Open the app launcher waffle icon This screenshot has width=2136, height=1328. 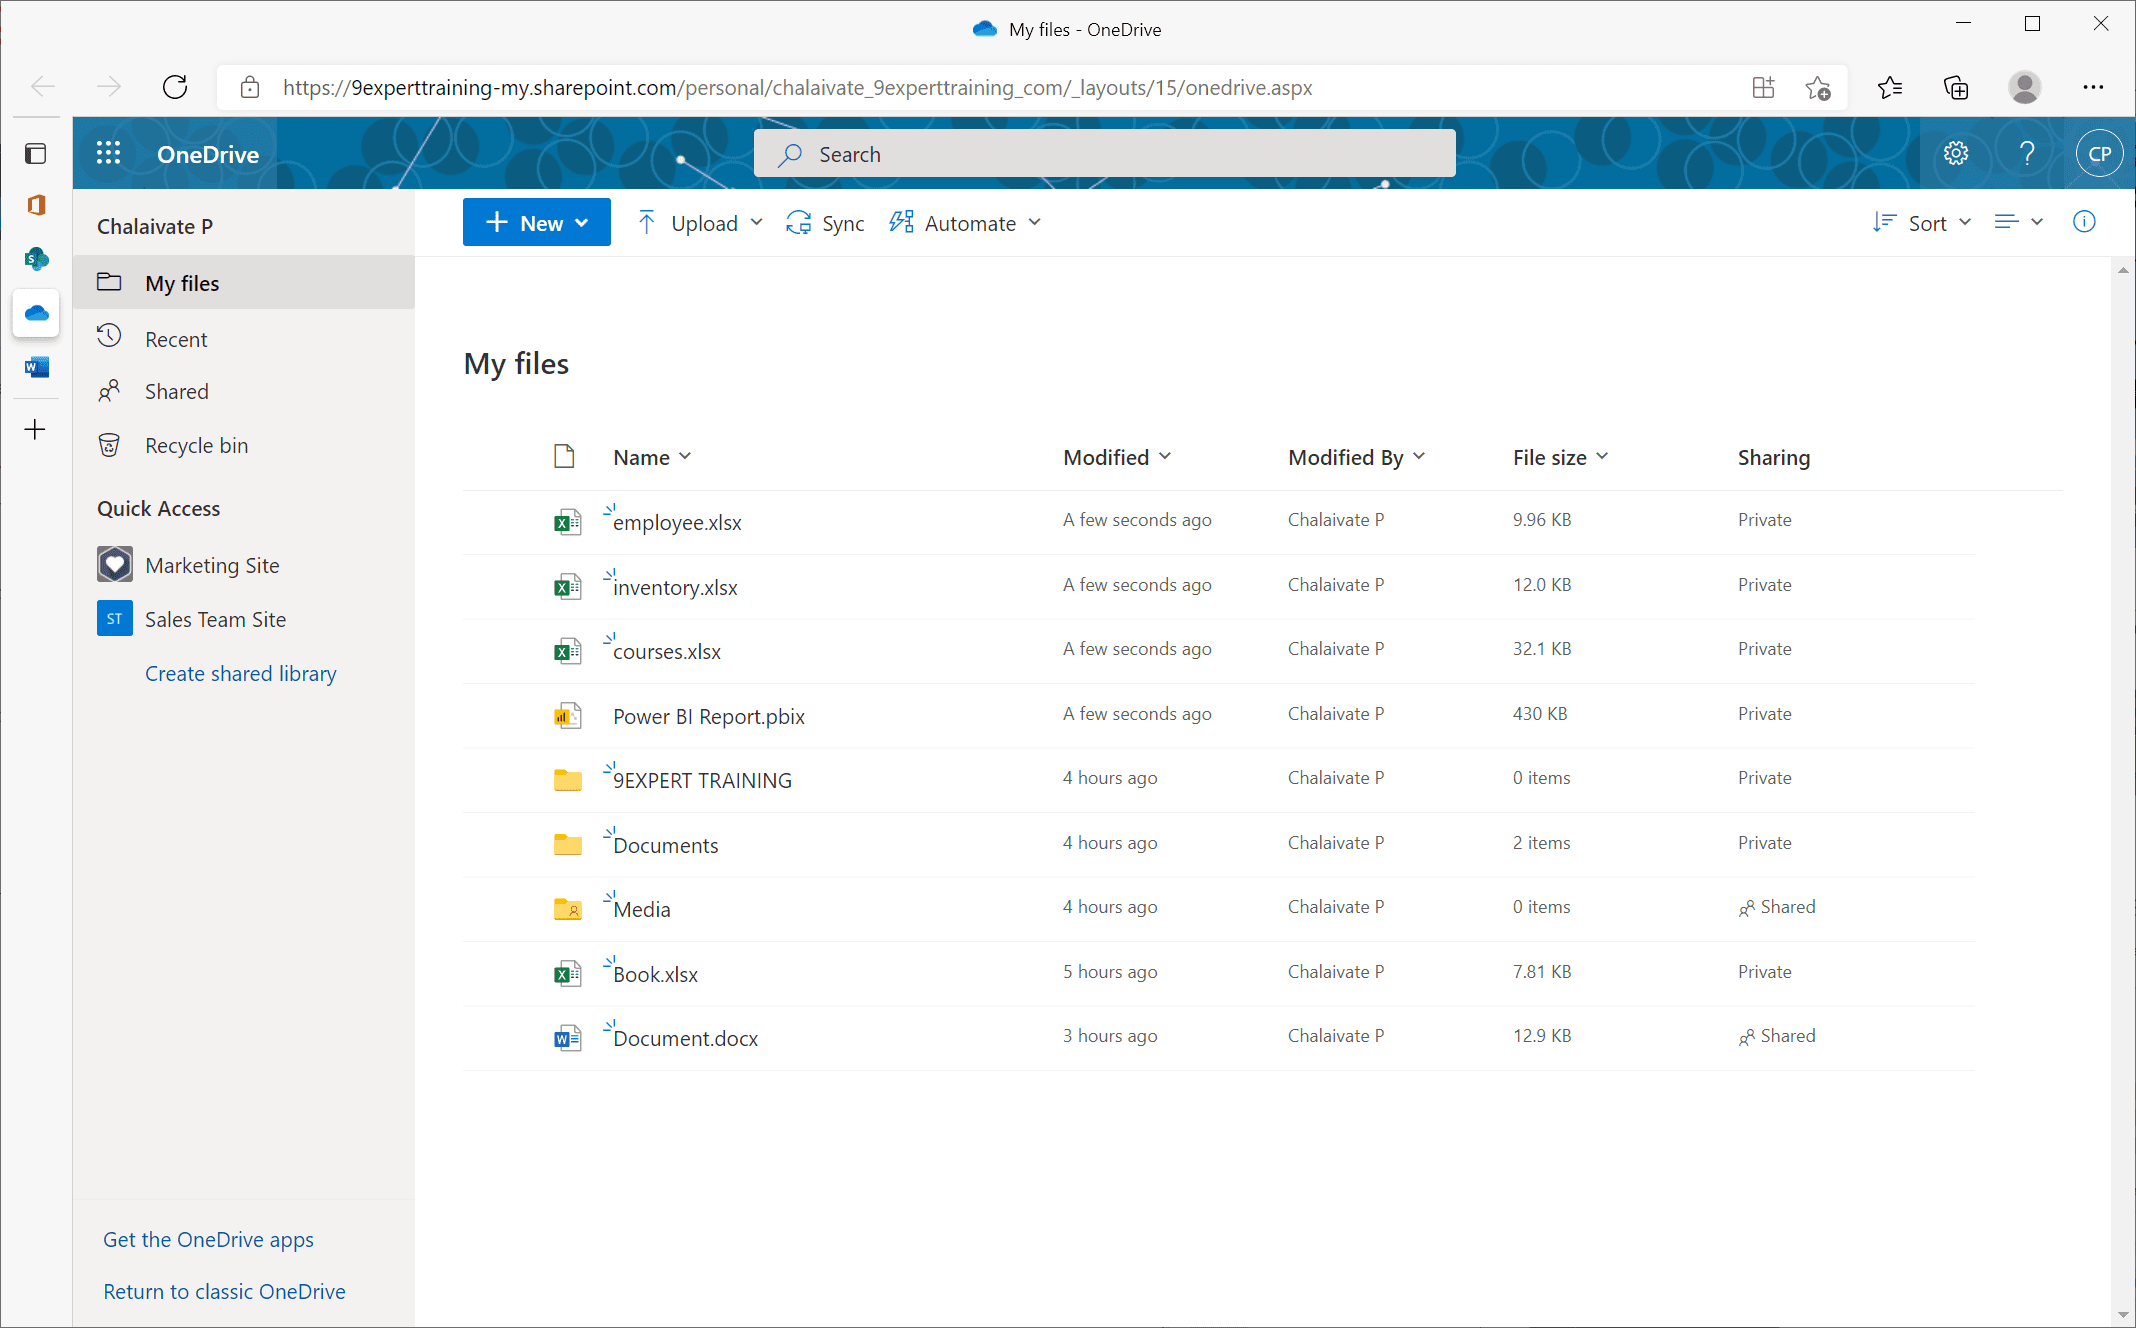[108, 152]
